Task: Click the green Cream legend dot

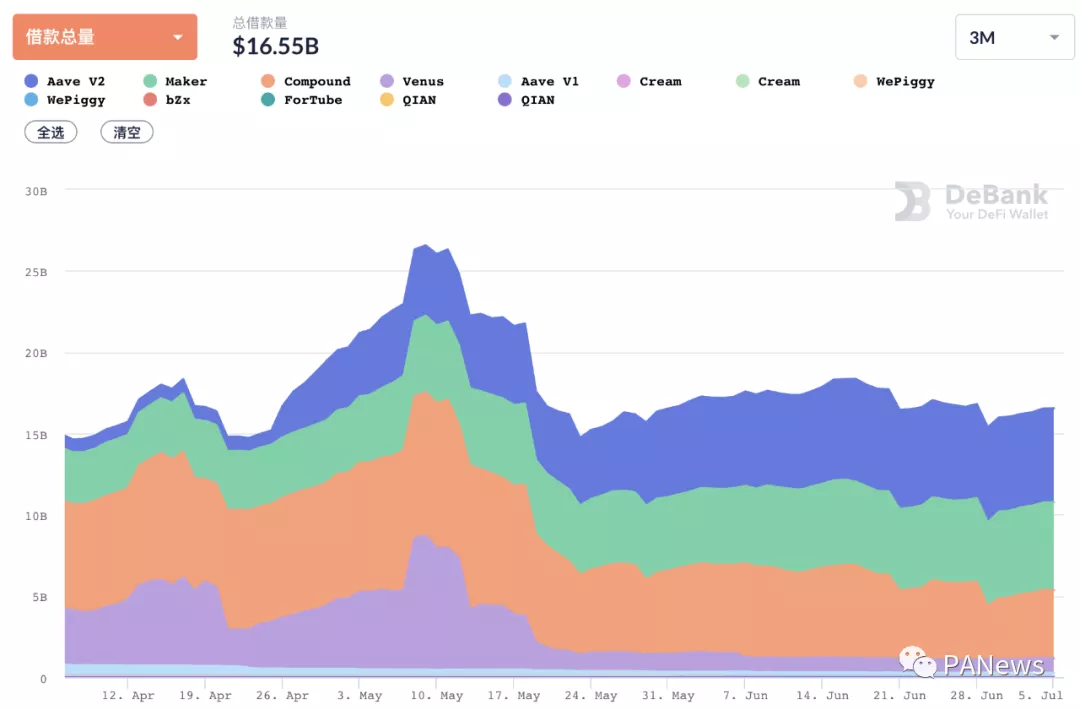Action: 742,81
